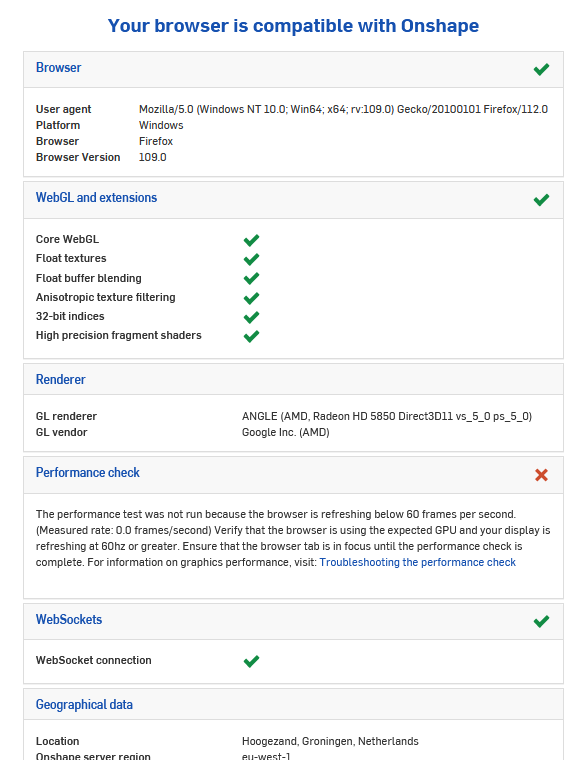
Task: Select the Browser section heading
Action: (59, 67)
